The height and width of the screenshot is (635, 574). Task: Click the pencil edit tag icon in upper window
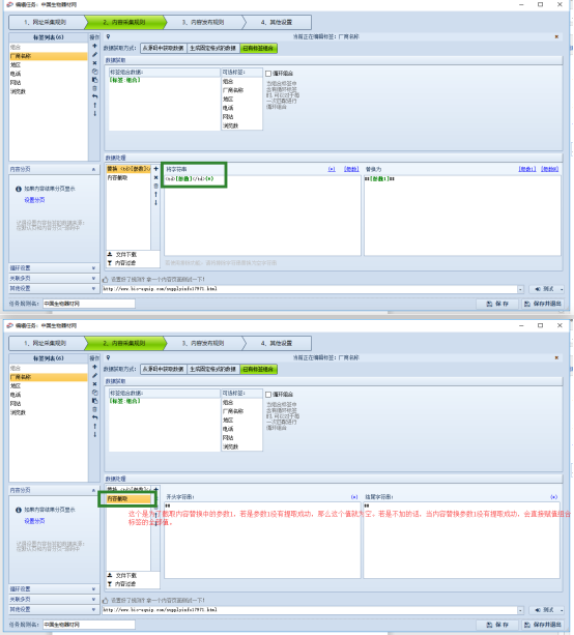pyautogui.click(x=95, y=54)
